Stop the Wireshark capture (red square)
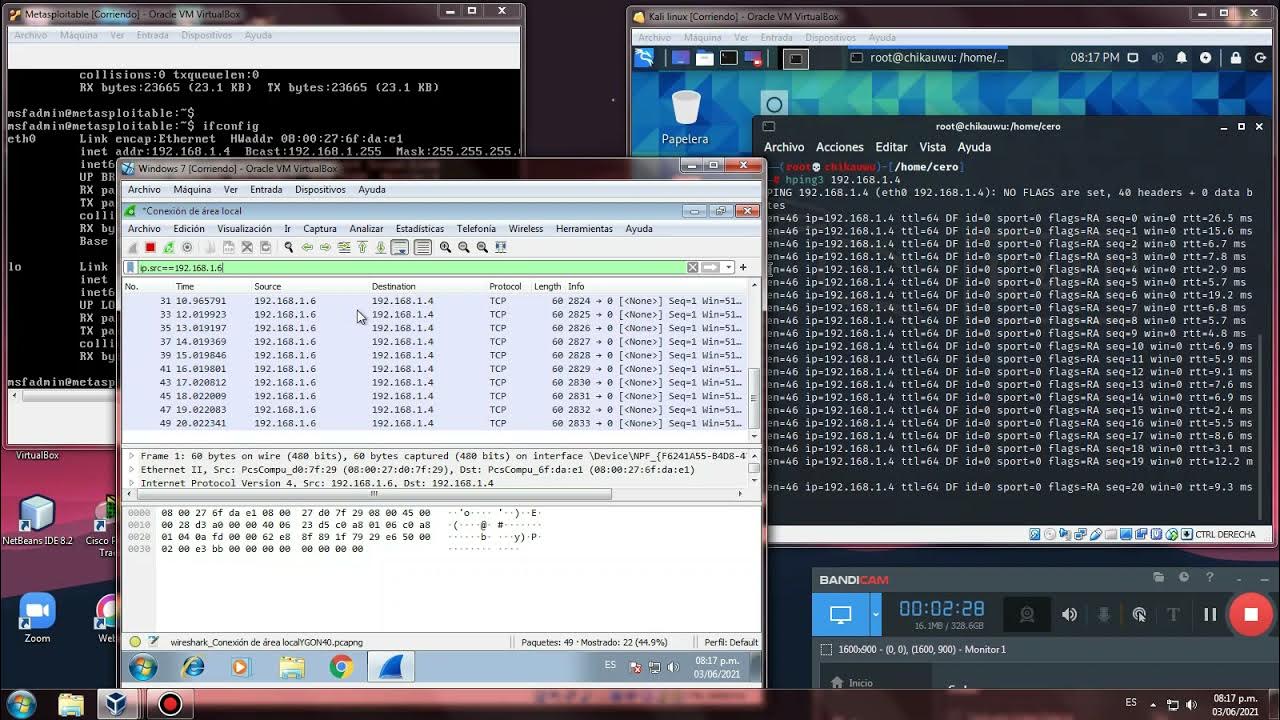The height and width of the screenshot is (720, 1280). click(150, 247)
